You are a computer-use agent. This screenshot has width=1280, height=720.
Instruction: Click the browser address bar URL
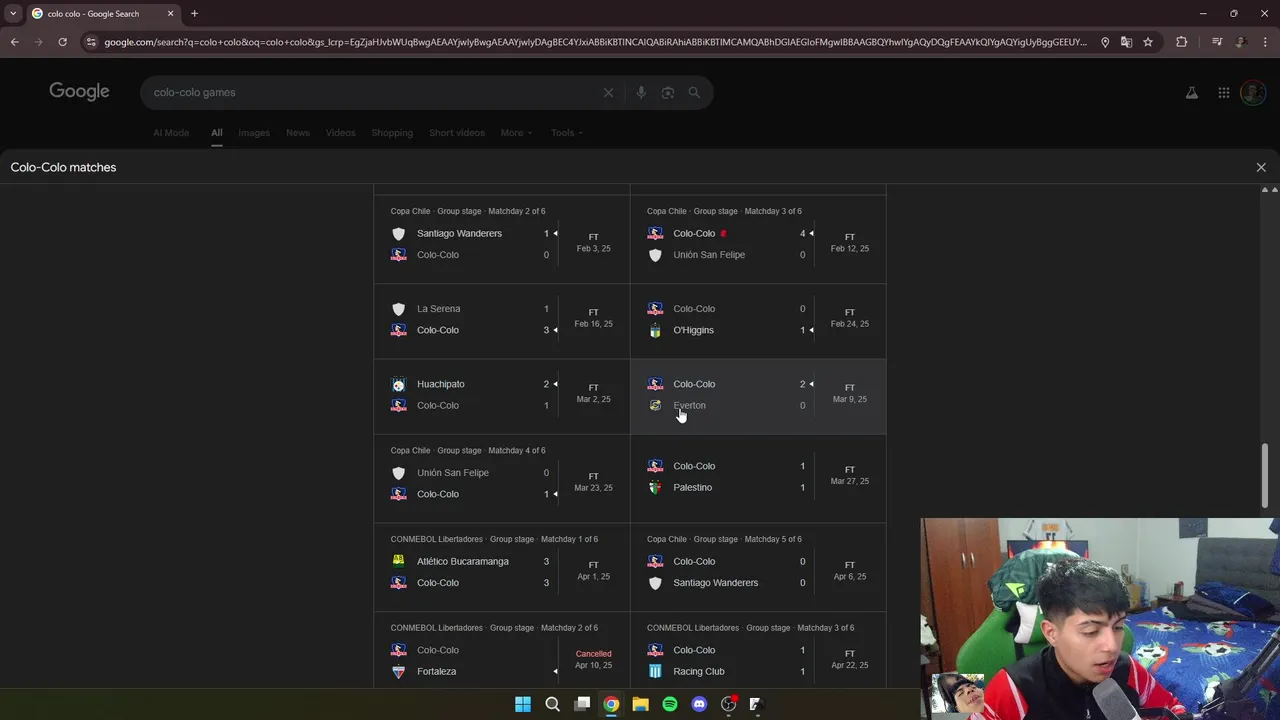[595, 42]
